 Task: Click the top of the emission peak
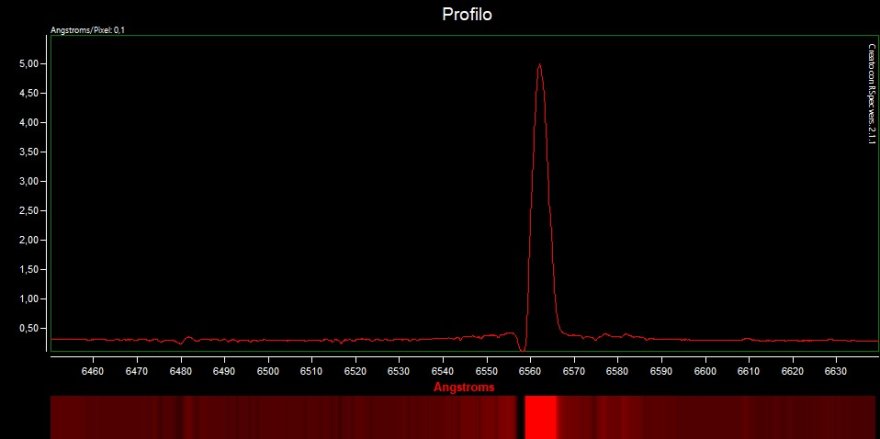coord(540,66)
